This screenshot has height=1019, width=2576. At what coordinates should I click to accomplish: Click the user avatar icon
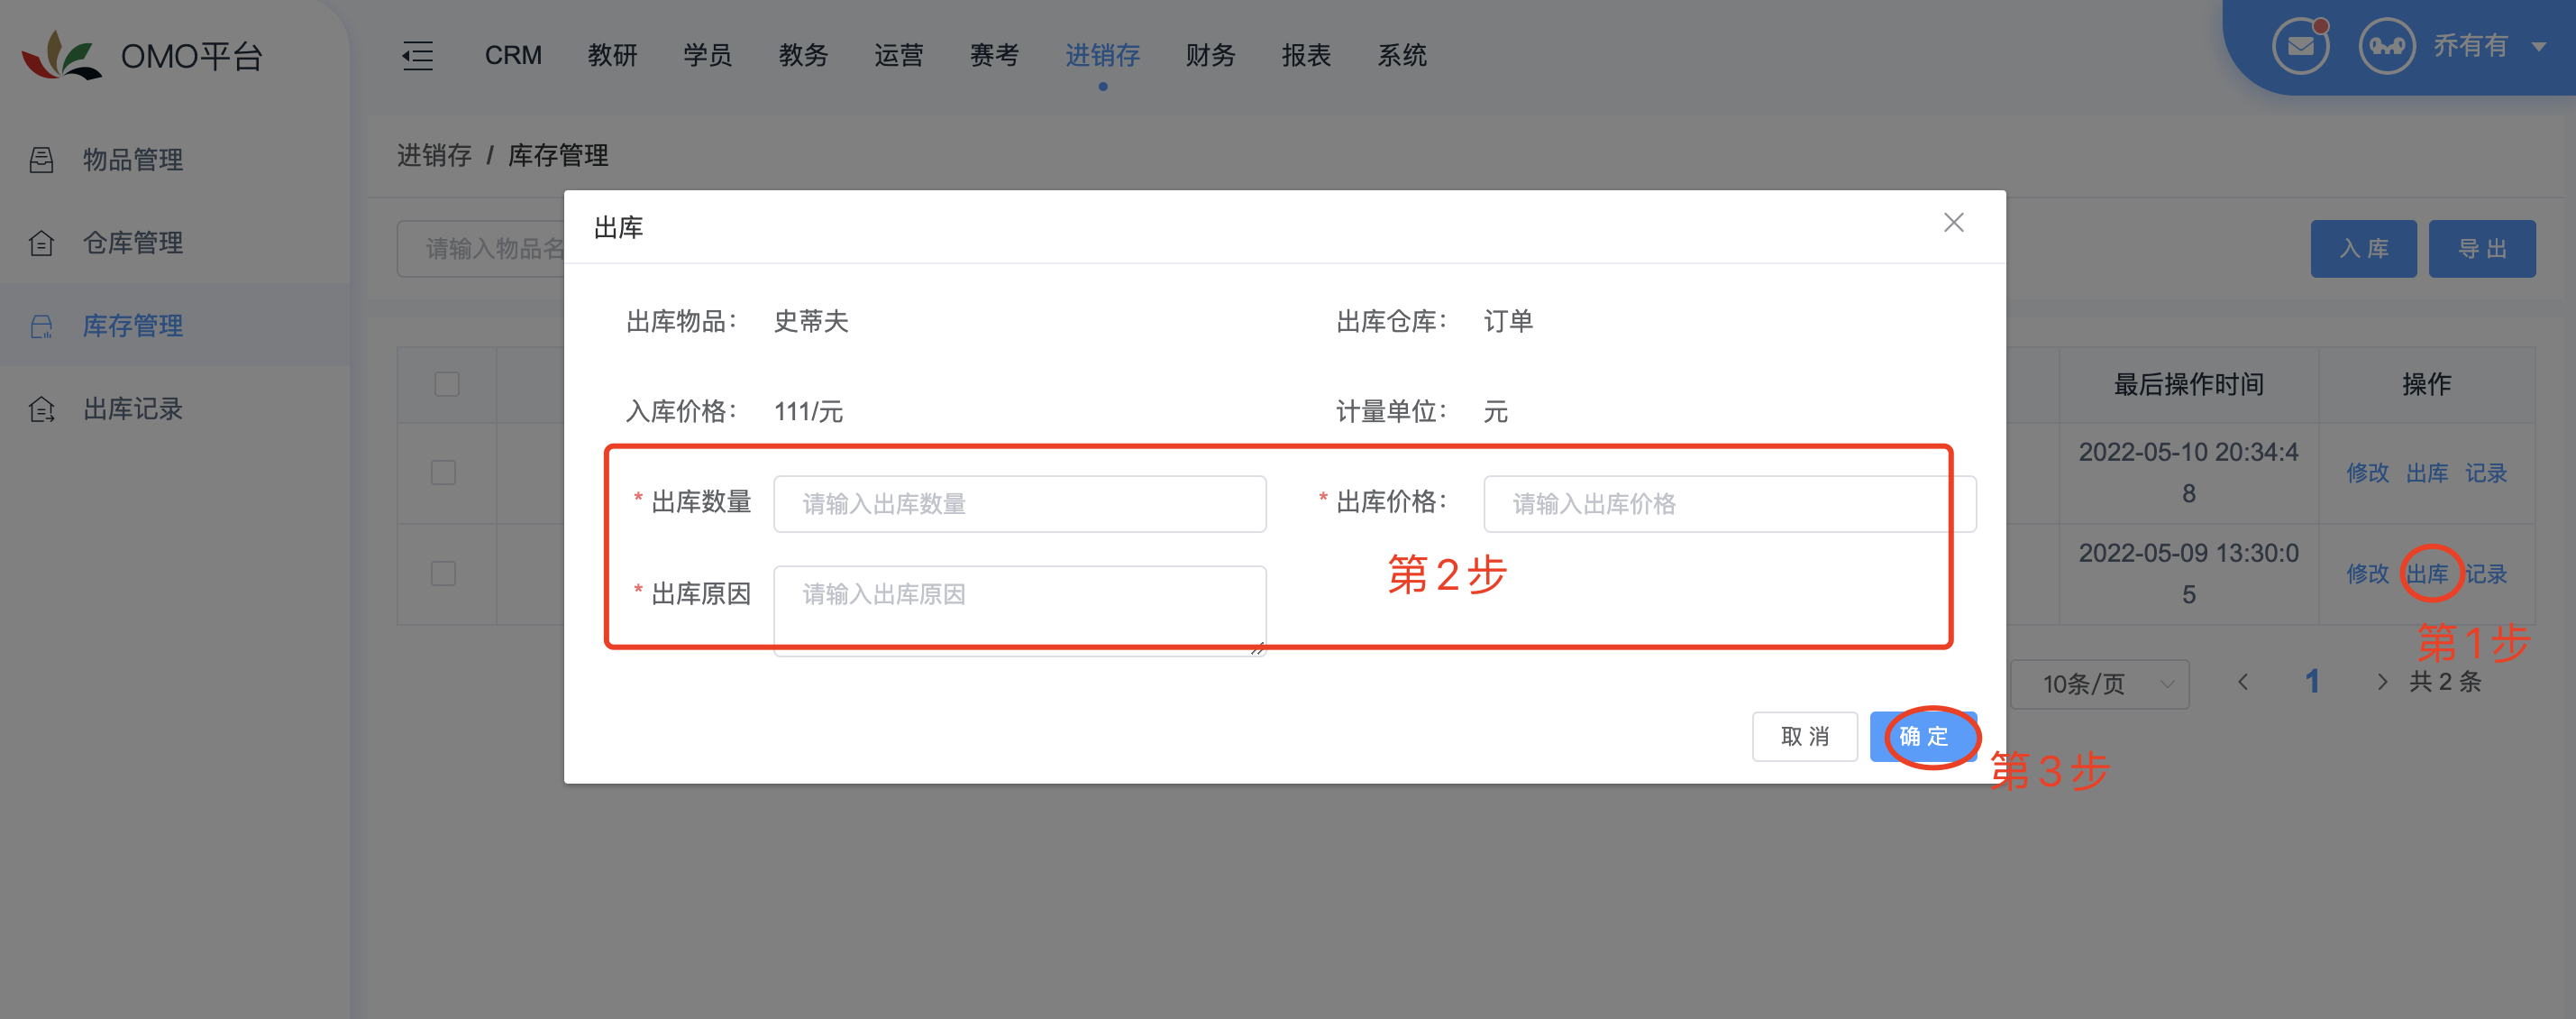pyautogui.click(x=2386, y=46)
